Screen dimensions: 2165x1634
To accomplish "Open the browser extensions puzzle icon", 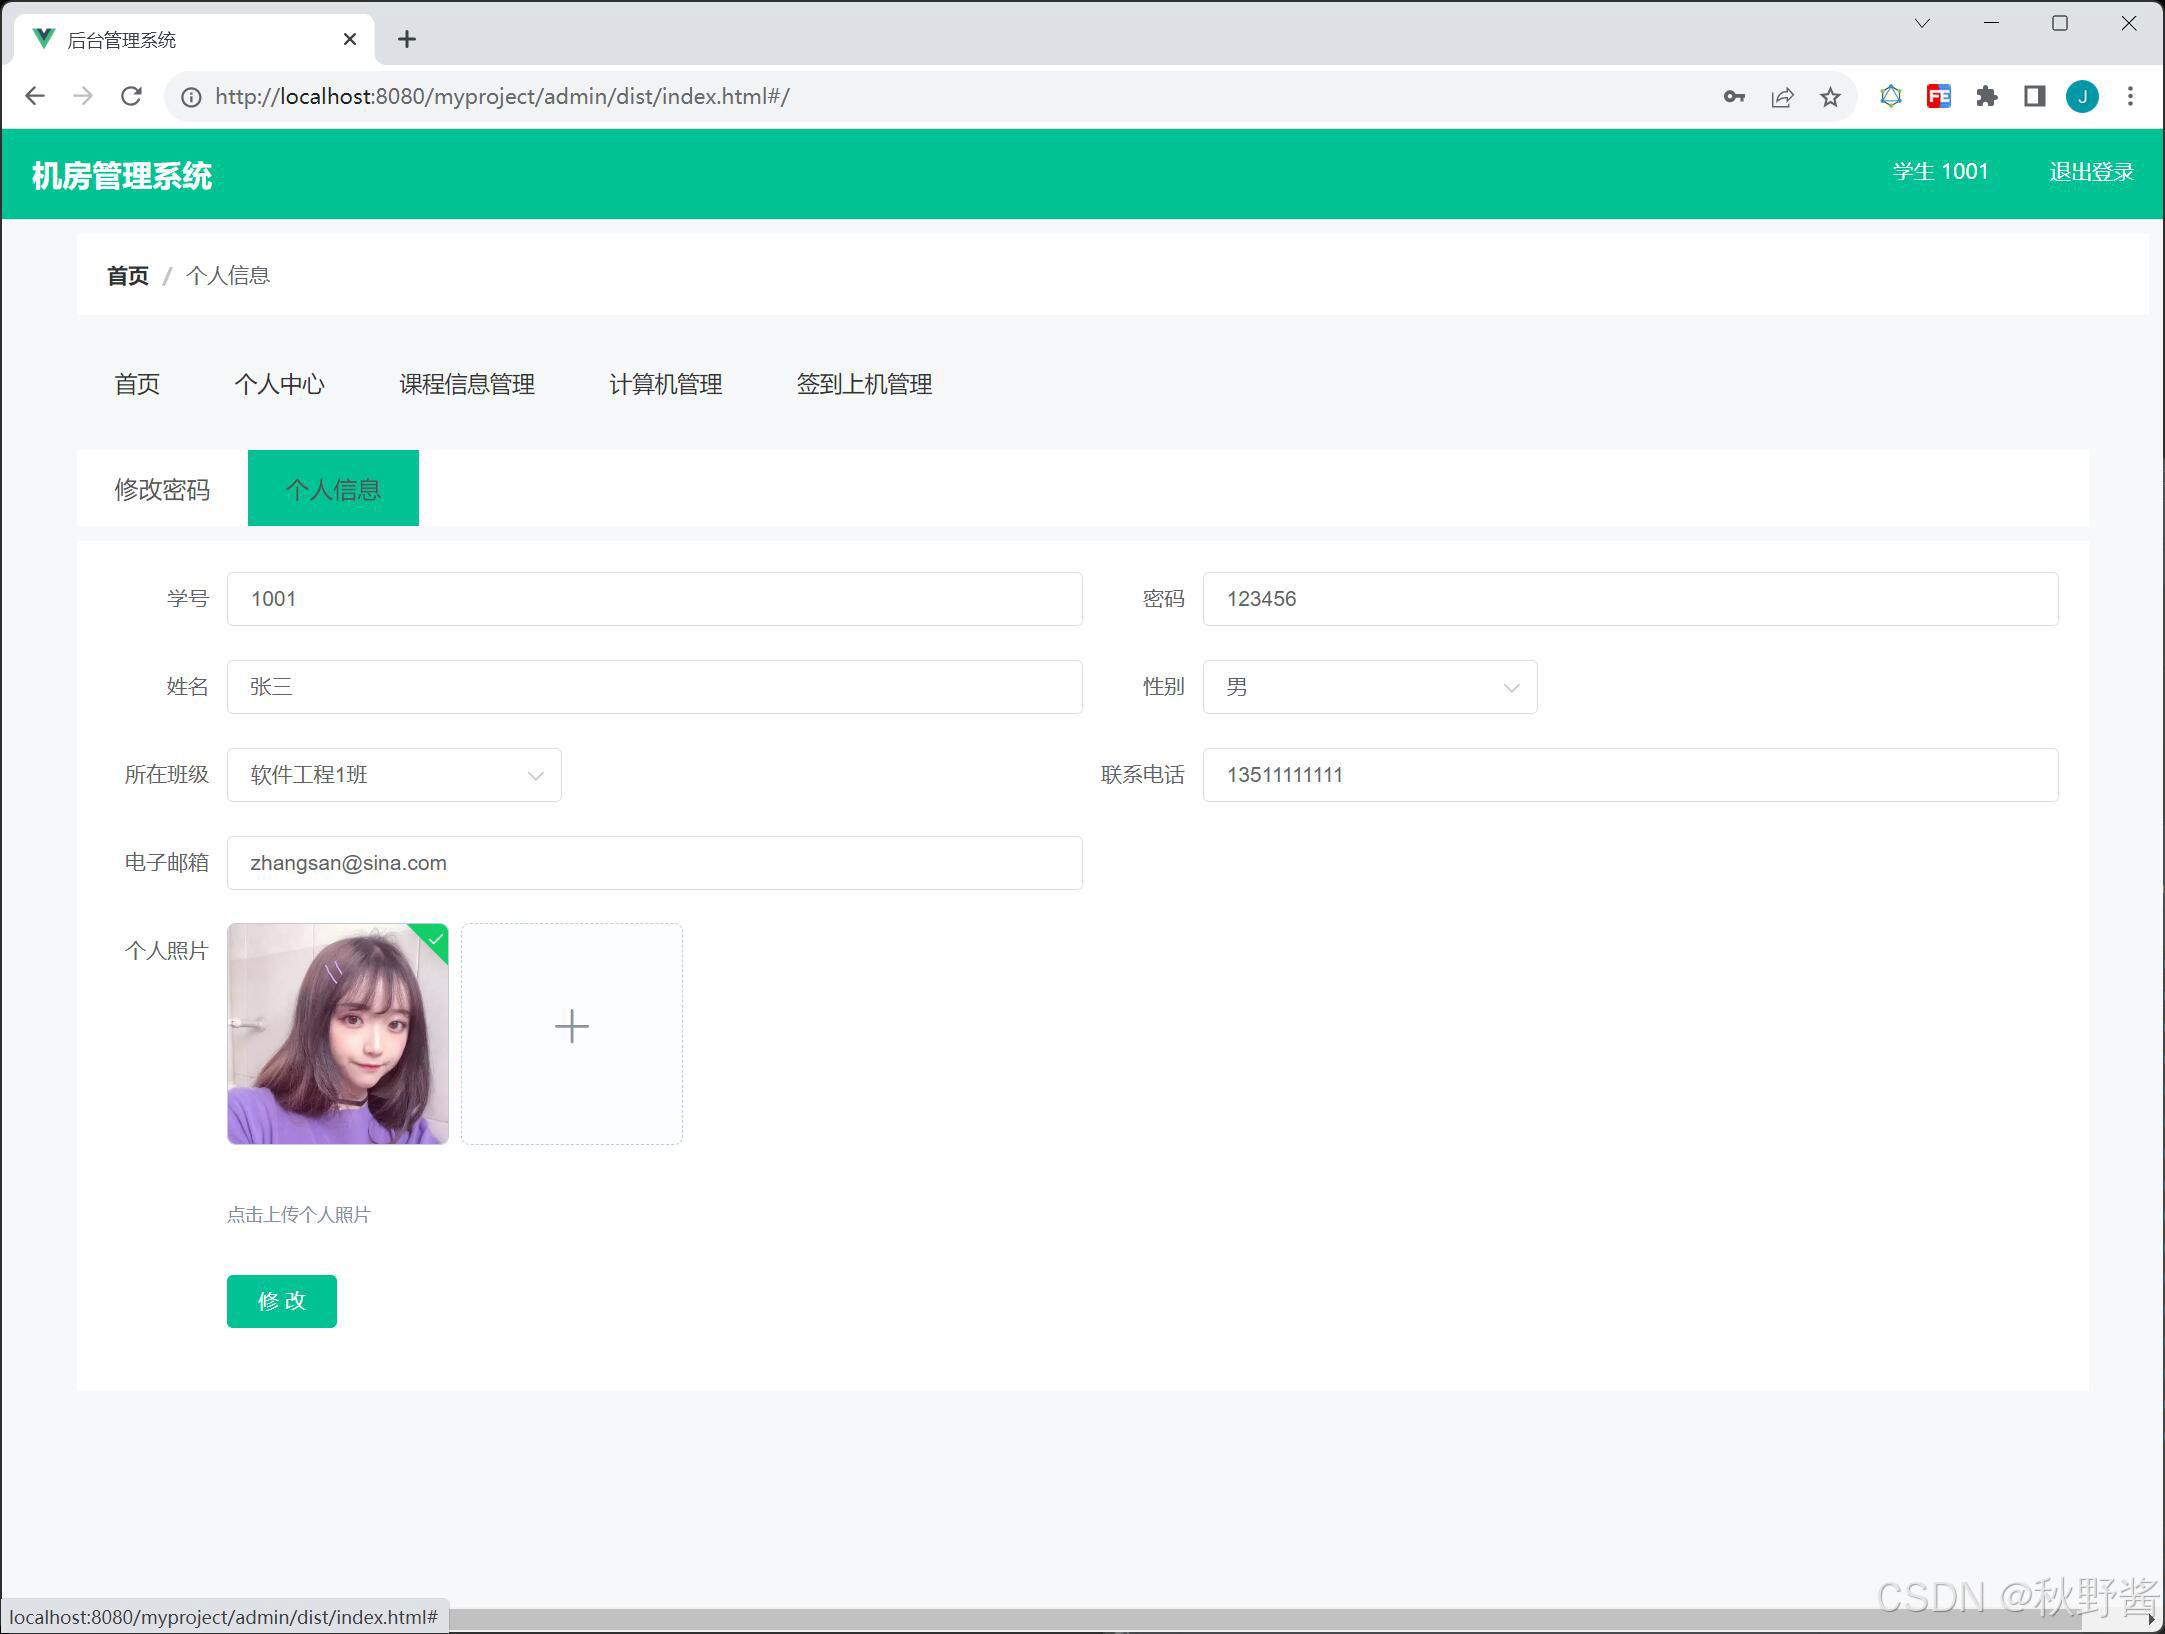I will pyautogui.click(x=1986, y=96).
